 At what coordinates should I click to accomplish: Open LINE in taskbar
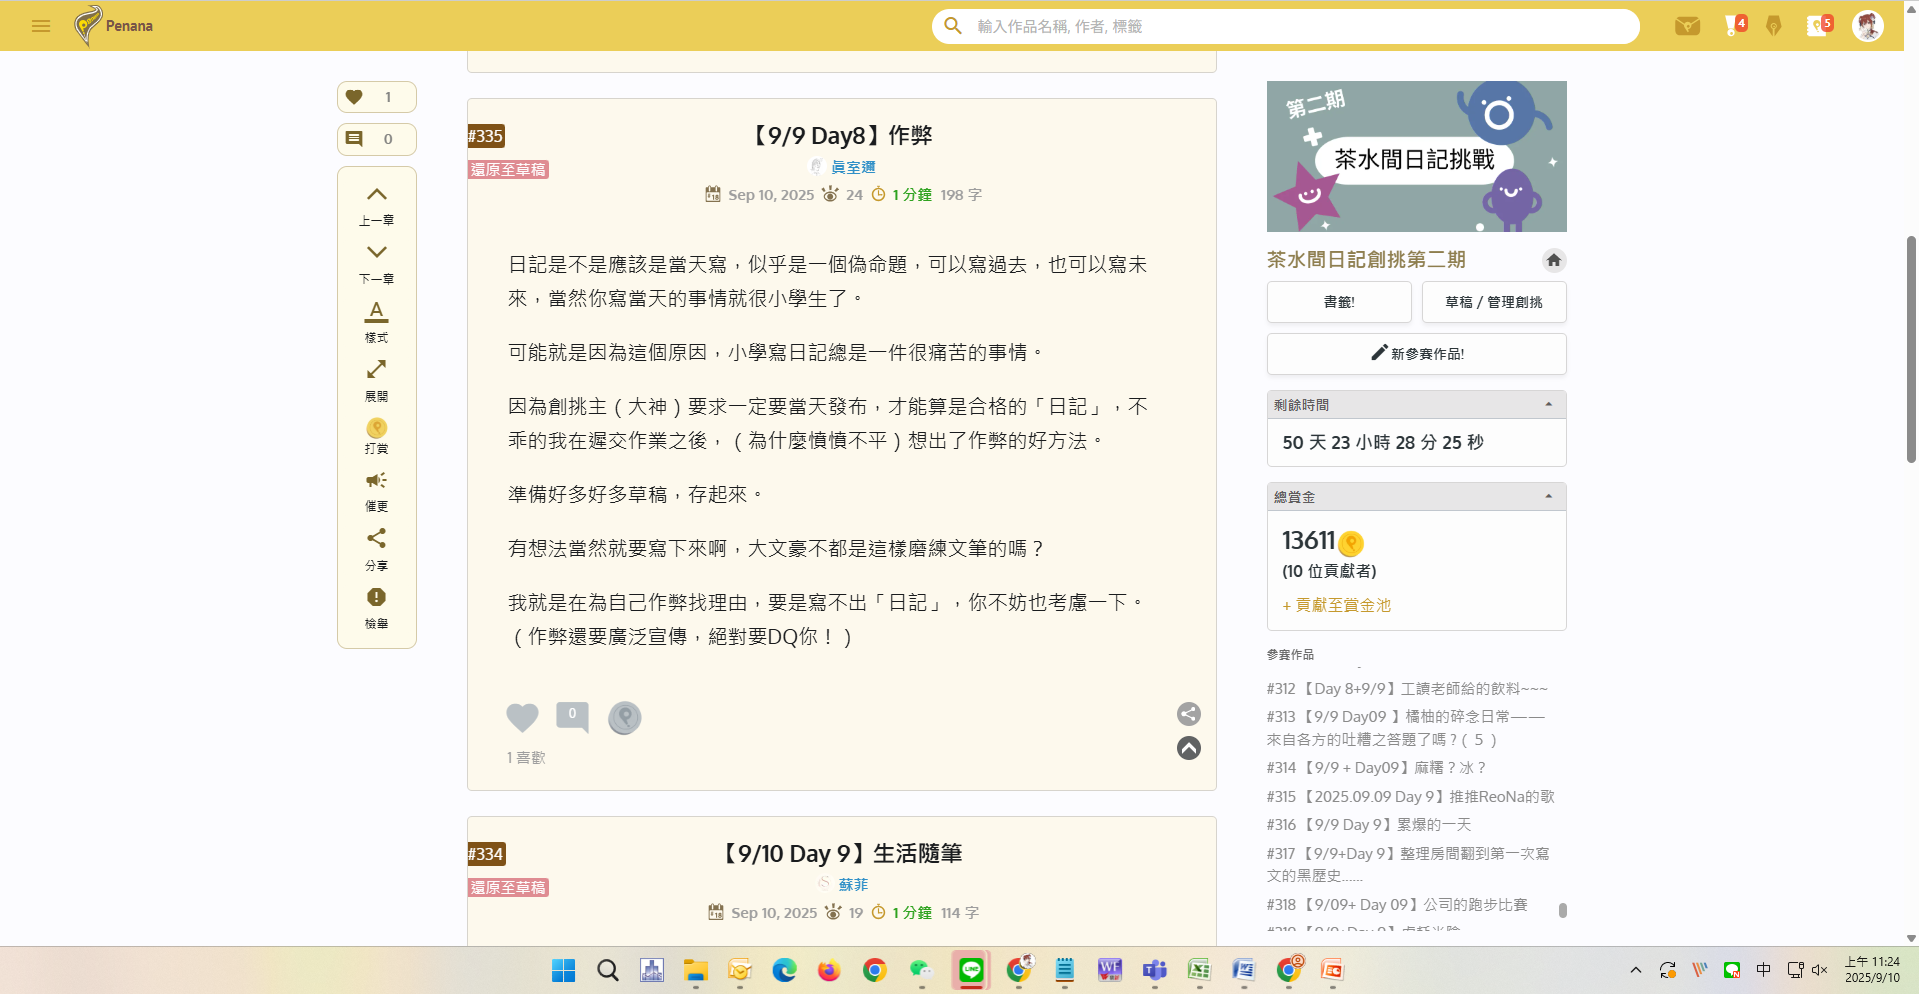click(971, 970)
